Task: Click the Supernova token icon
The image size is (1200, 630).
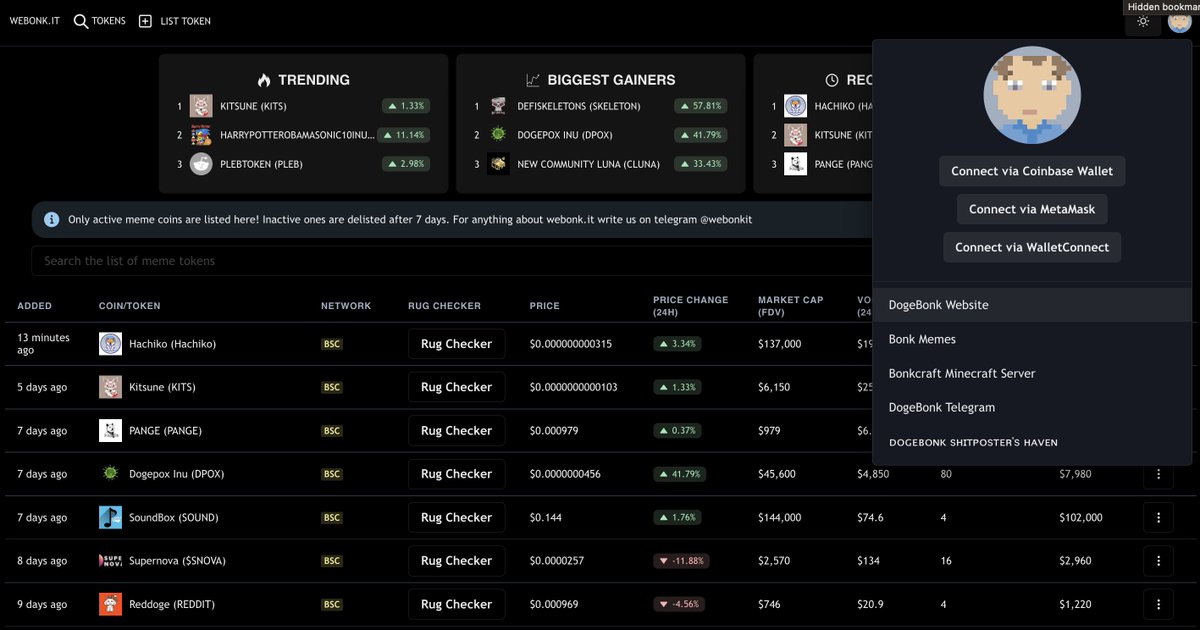Action: 110,561
